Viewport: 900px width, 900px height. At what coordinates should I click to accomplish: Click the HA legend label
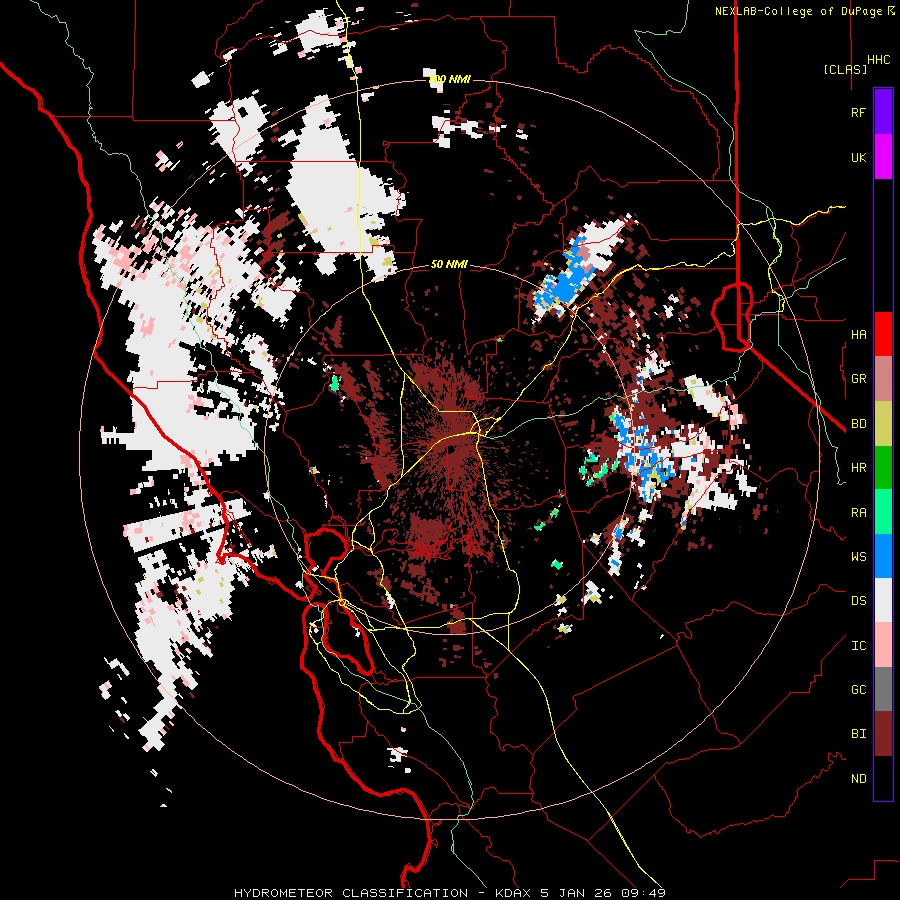pos(858,334)
